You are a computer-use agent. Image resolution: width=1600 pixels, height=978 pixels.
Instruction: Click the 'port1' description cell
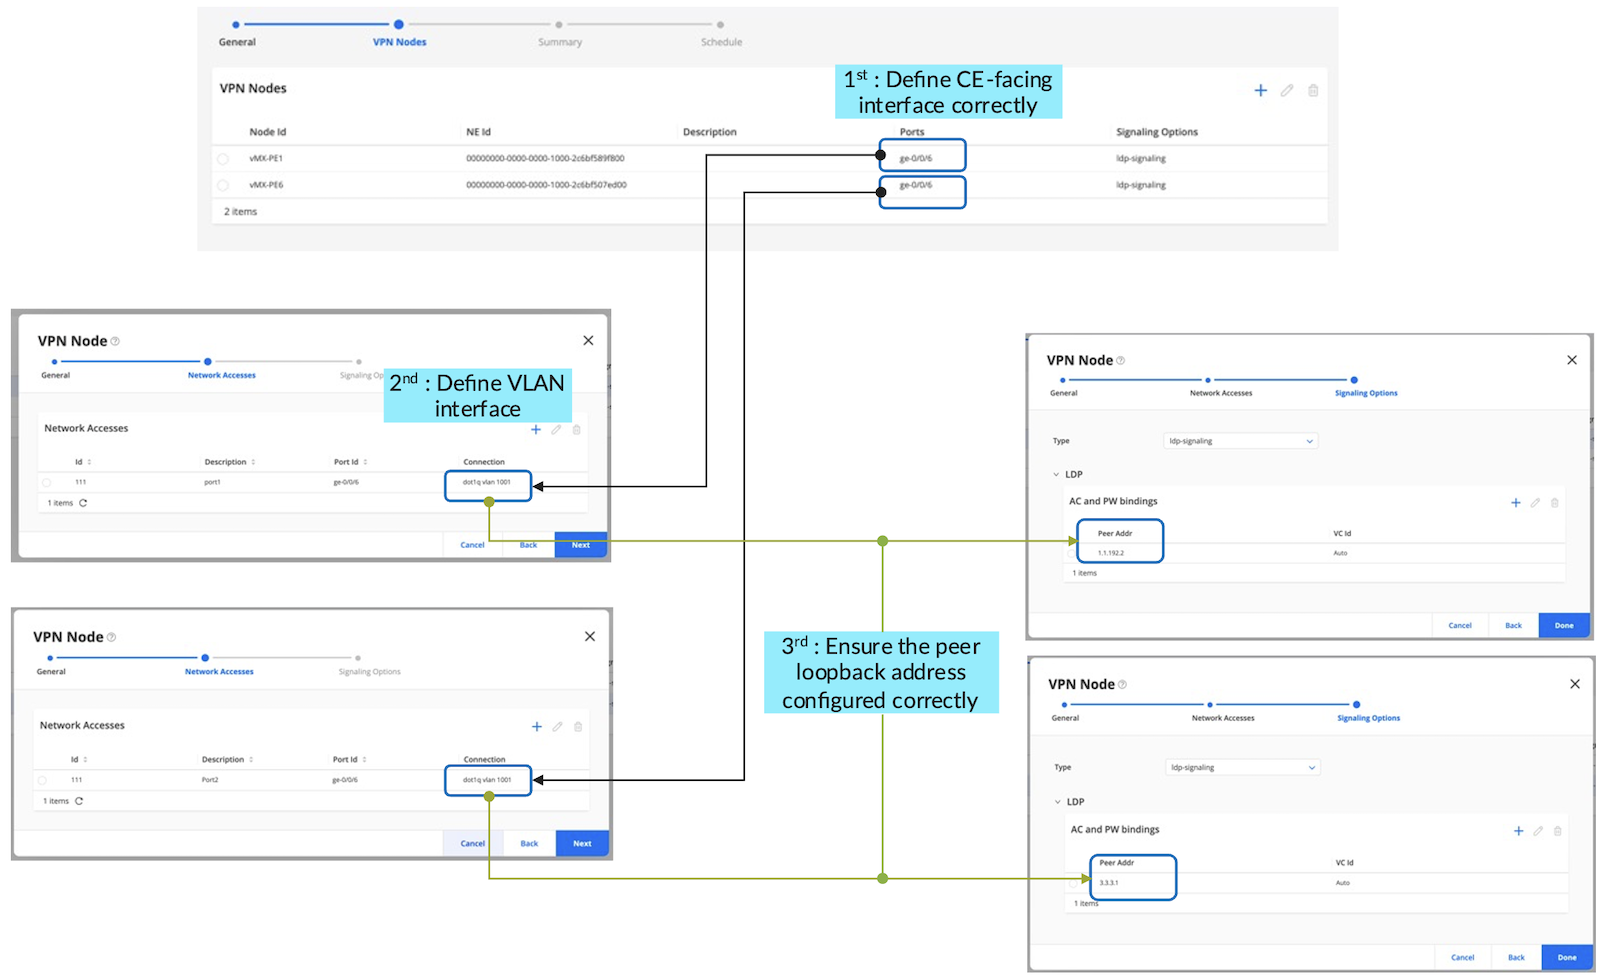pos(212,483)
